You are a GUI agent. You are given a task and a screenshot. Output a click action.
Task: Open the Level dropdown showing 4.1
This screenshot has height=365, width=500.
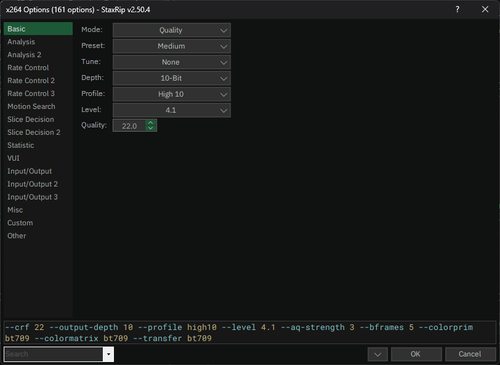(x=172, y=110)
